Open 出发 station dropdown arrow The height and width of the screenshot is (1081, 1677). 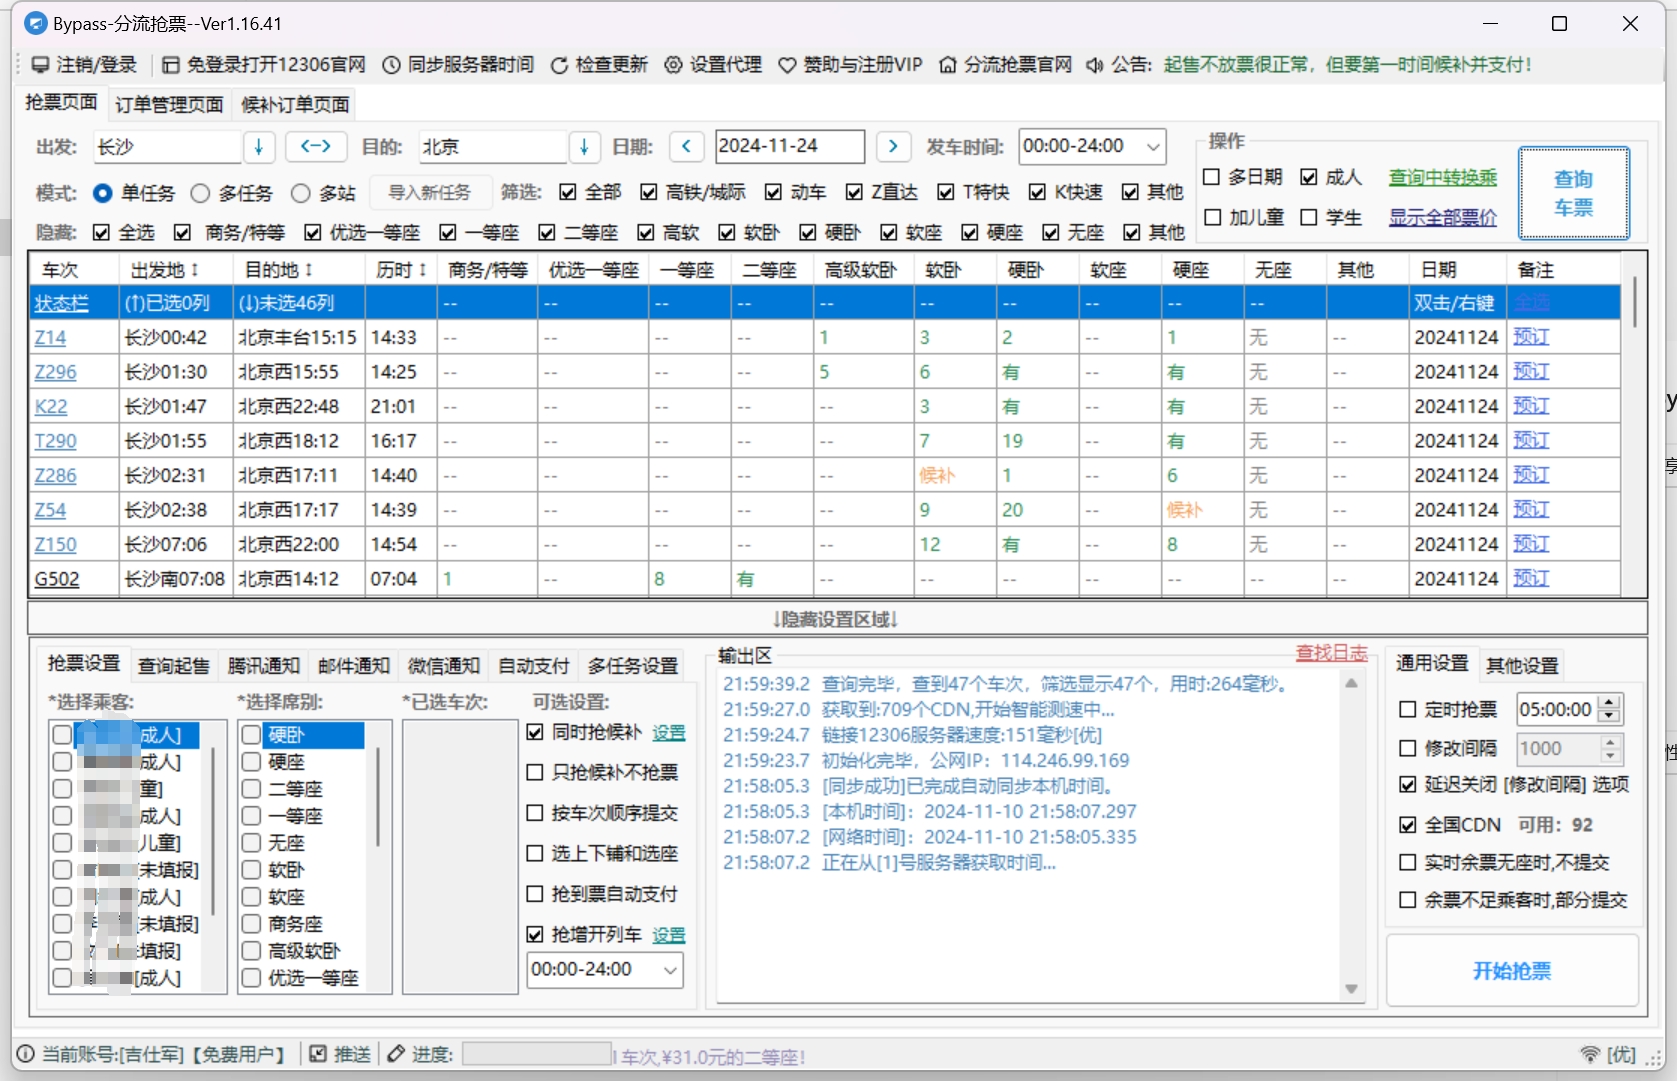click(x=259, y=146)
